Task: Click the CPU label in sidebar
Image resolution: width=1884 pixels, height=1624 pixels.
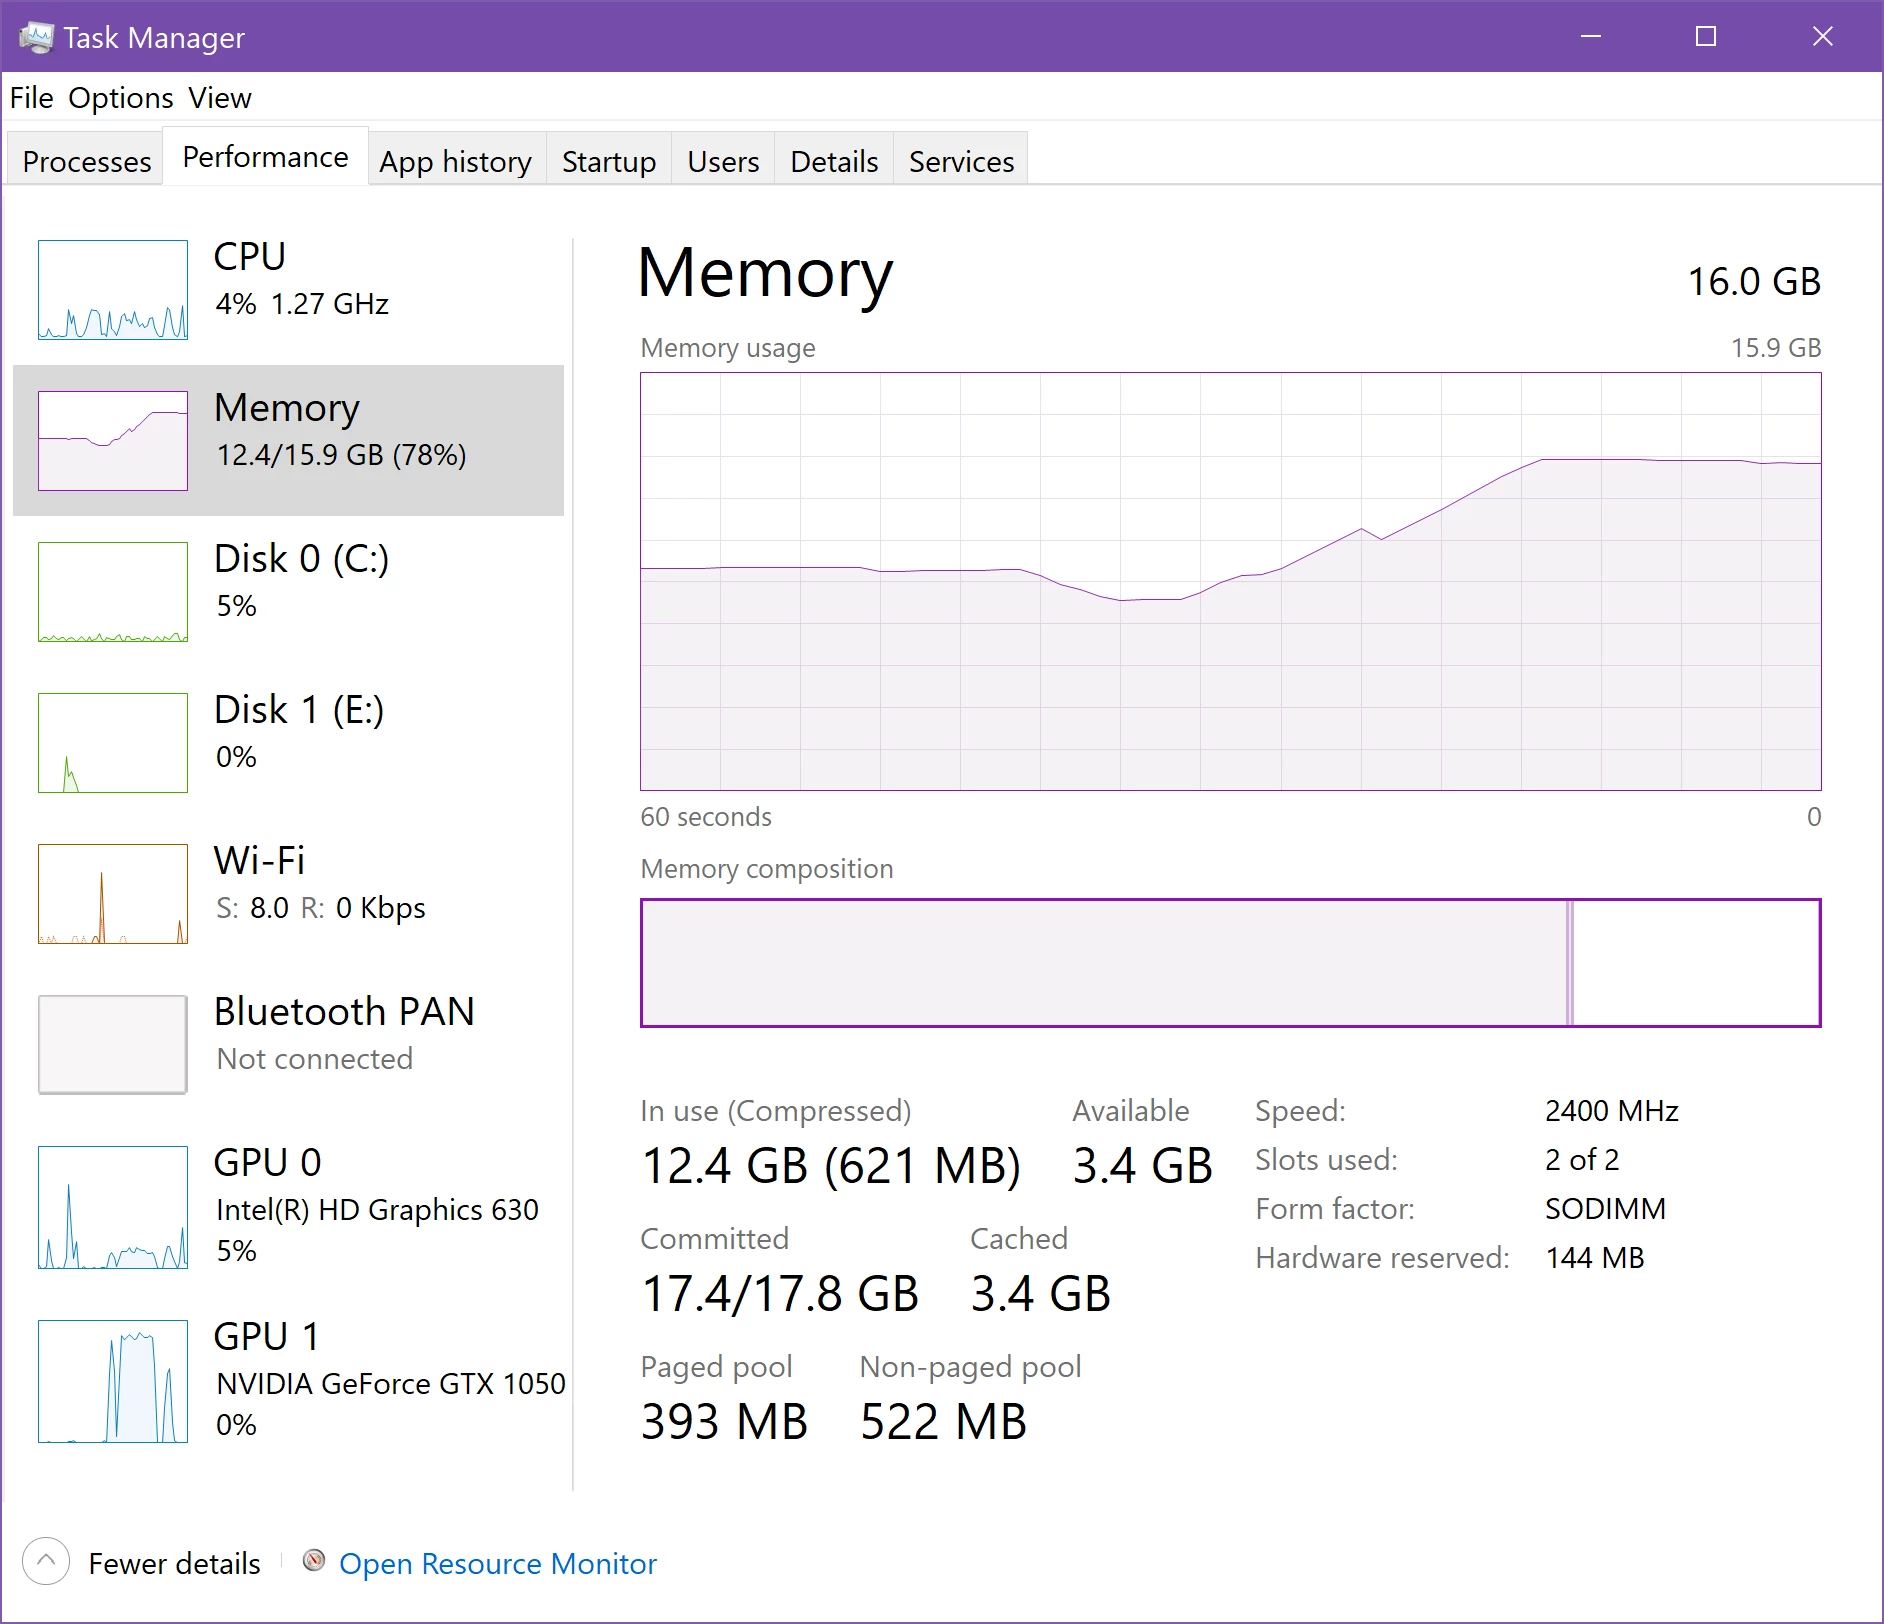Action: tap(250, 257)
